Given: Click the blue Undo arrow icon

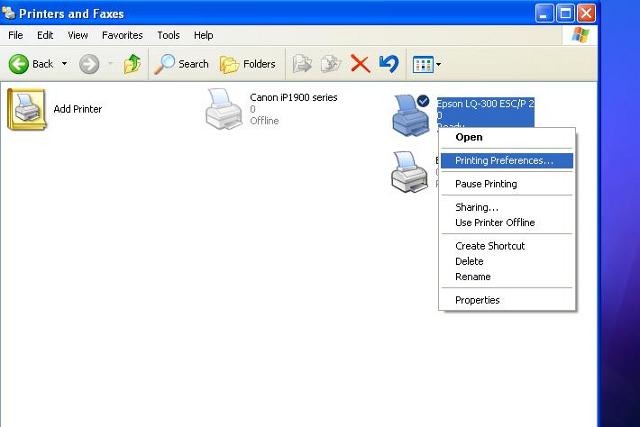Looking at the screenshot, I should [x=389, y=64].
